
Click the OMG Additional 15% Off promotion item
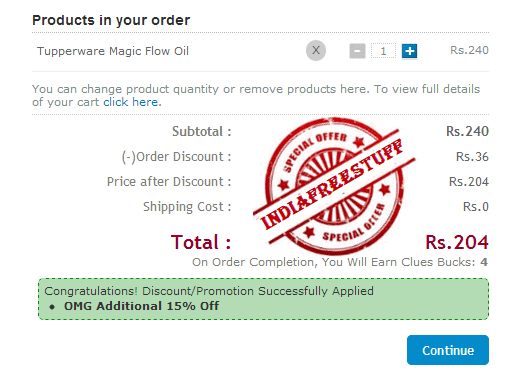click(x=141, y=306)
